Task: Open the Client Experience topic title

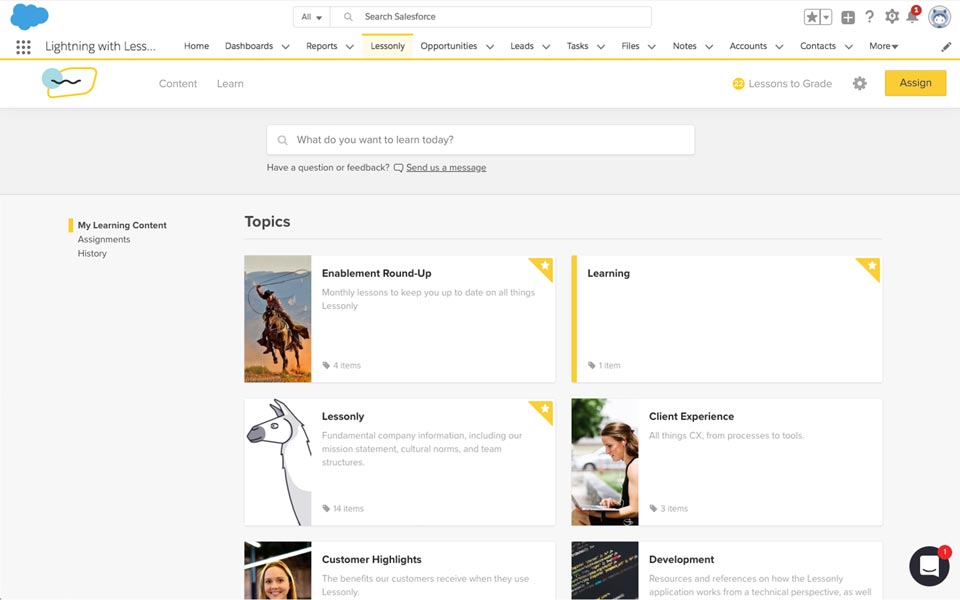Action: [x=691, y=417]
